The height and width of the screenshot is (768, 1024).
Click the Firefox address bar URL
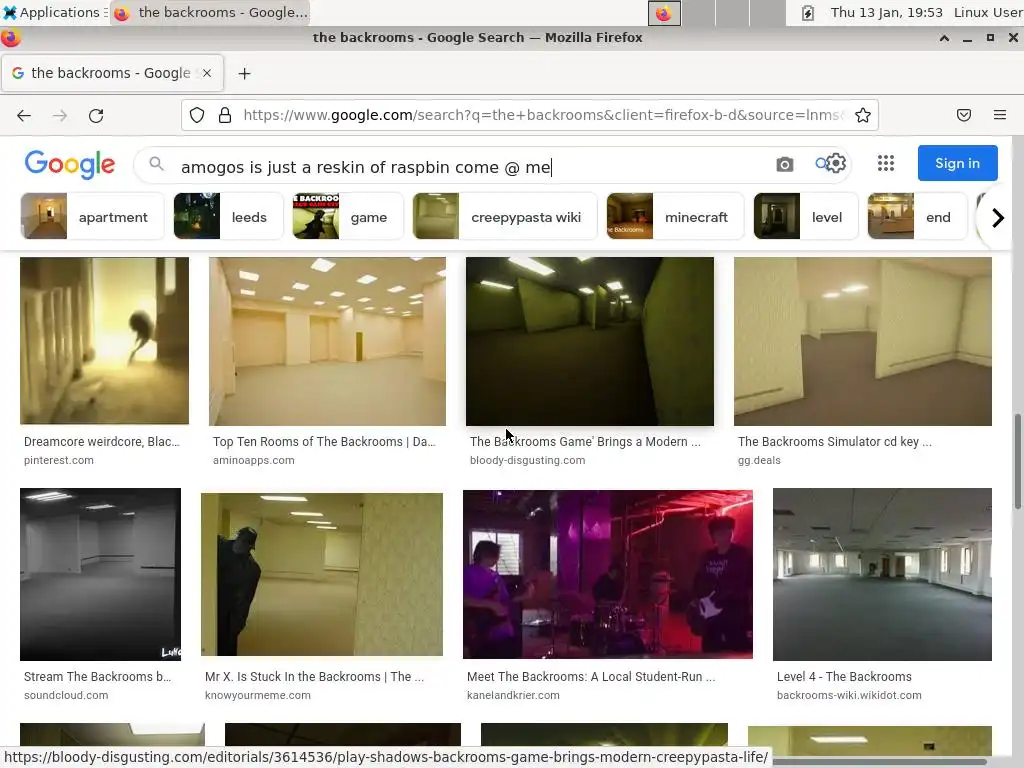pyautogui.click(x=542, y=116)
